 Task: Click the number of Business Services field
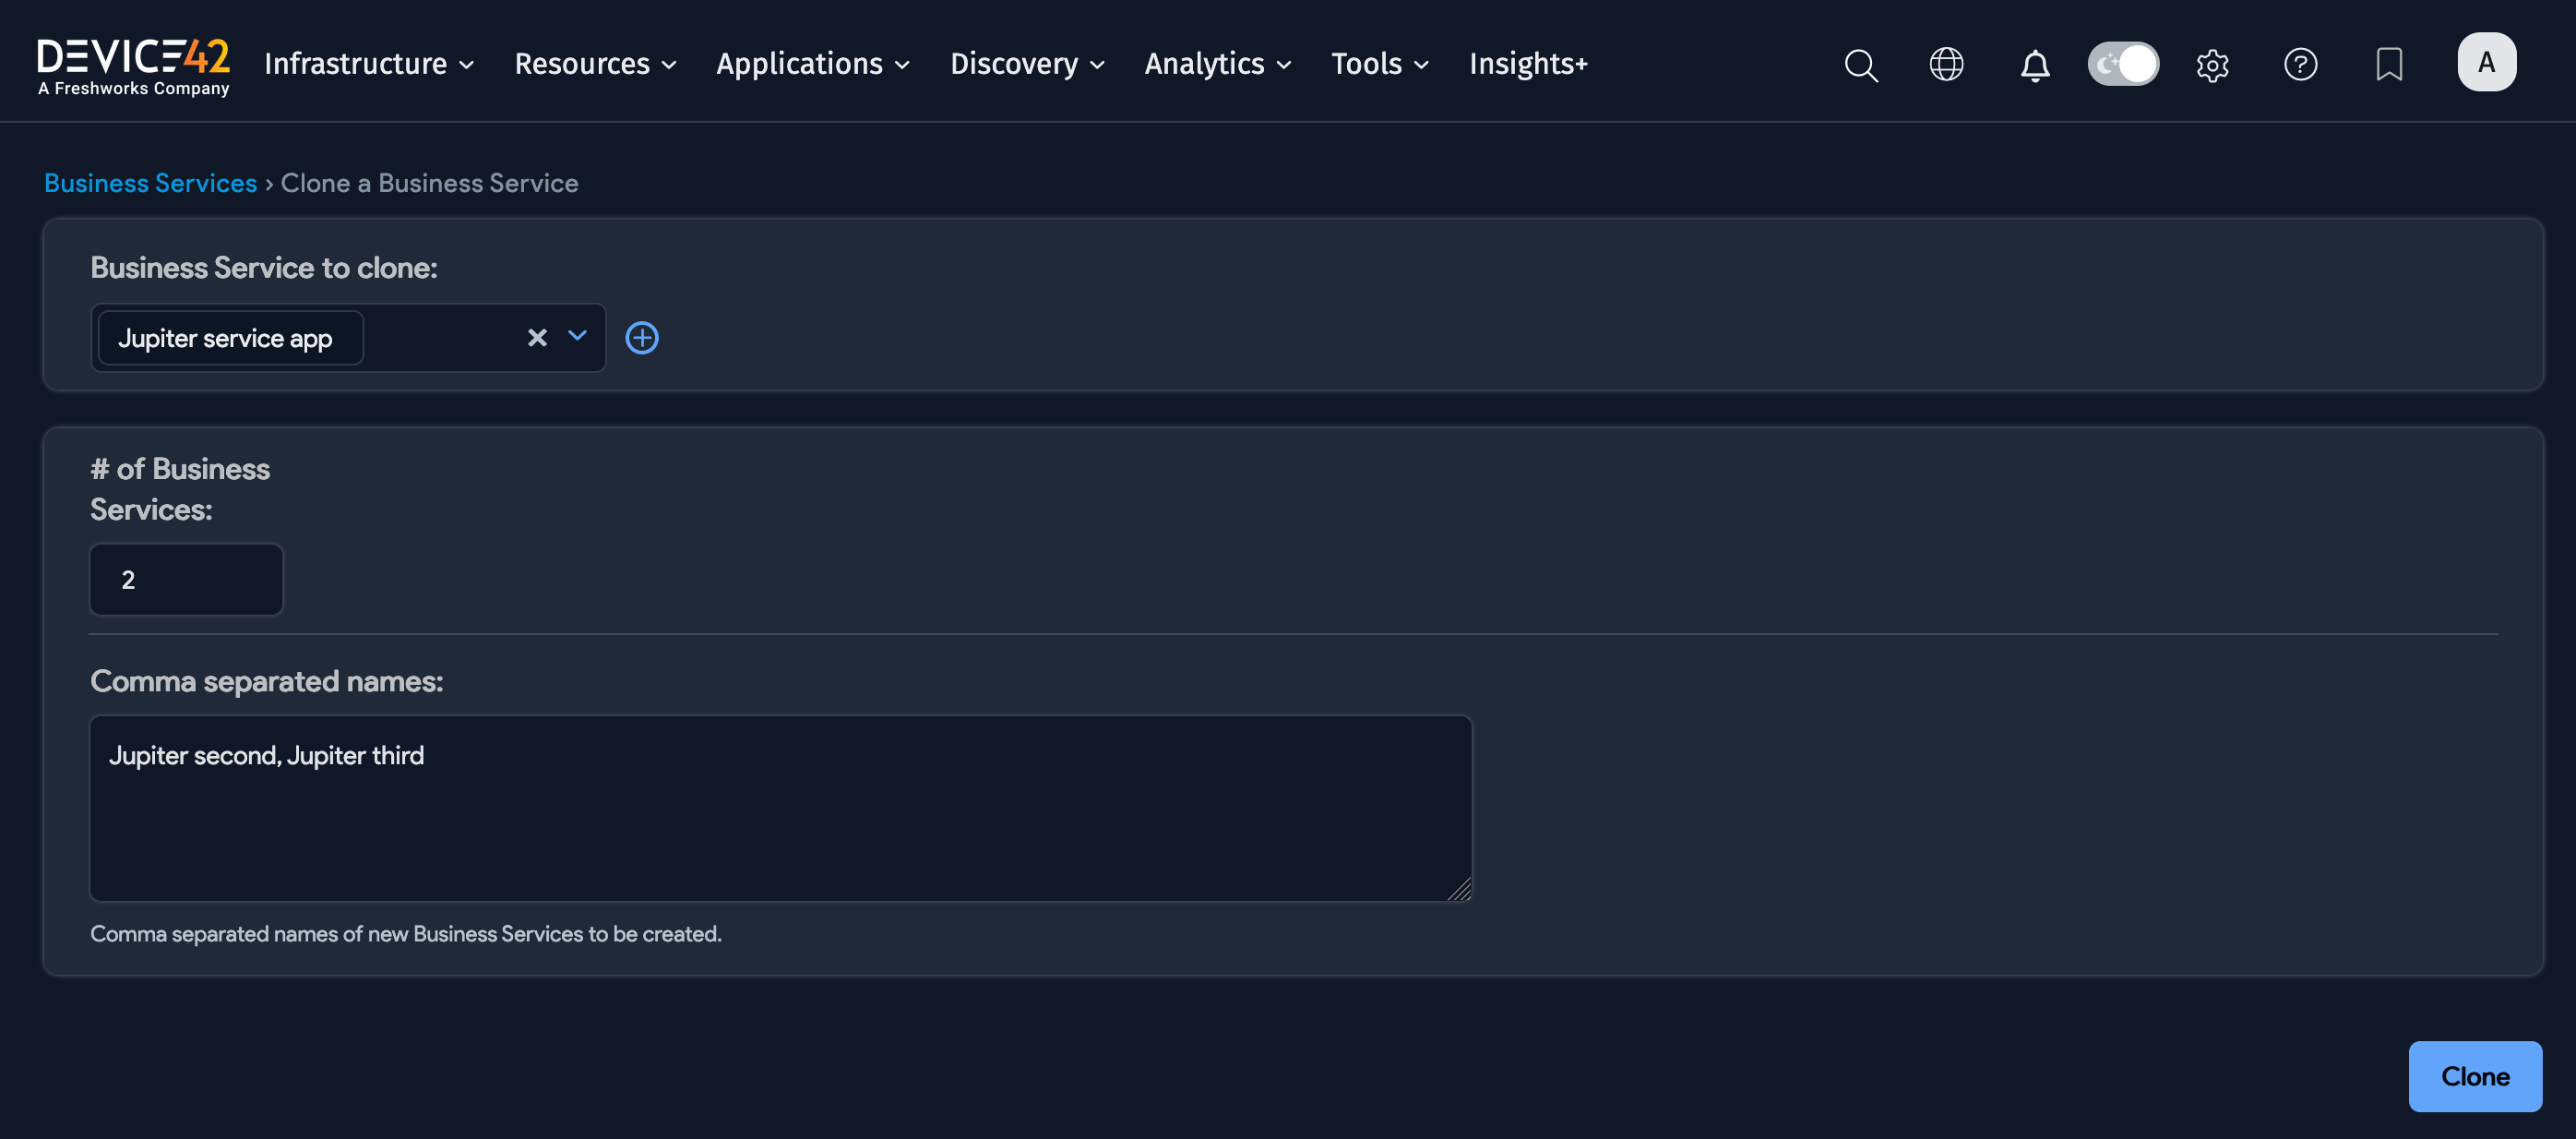point(186,580)
